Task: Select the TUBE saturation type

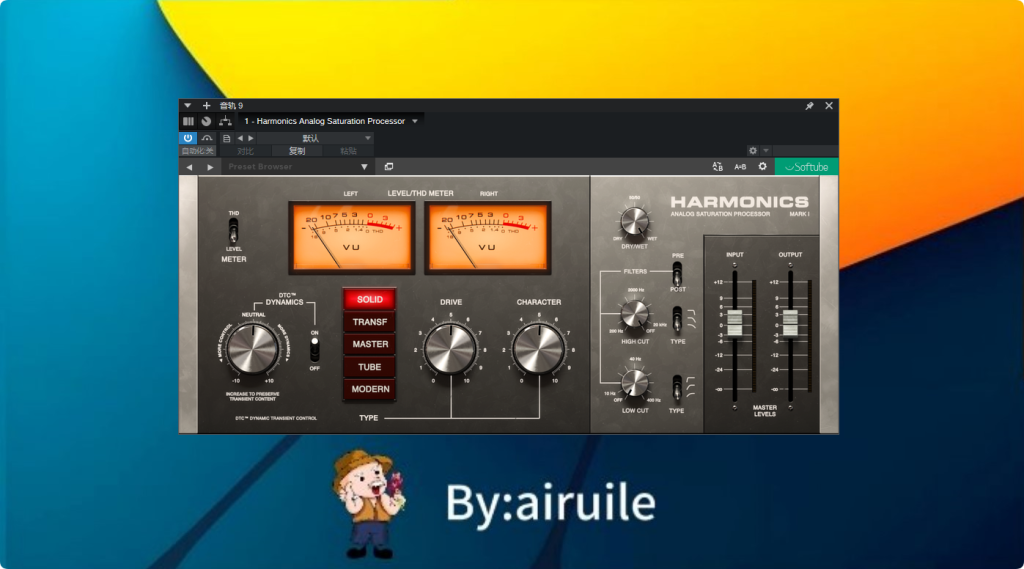Action: coord(370,367)
